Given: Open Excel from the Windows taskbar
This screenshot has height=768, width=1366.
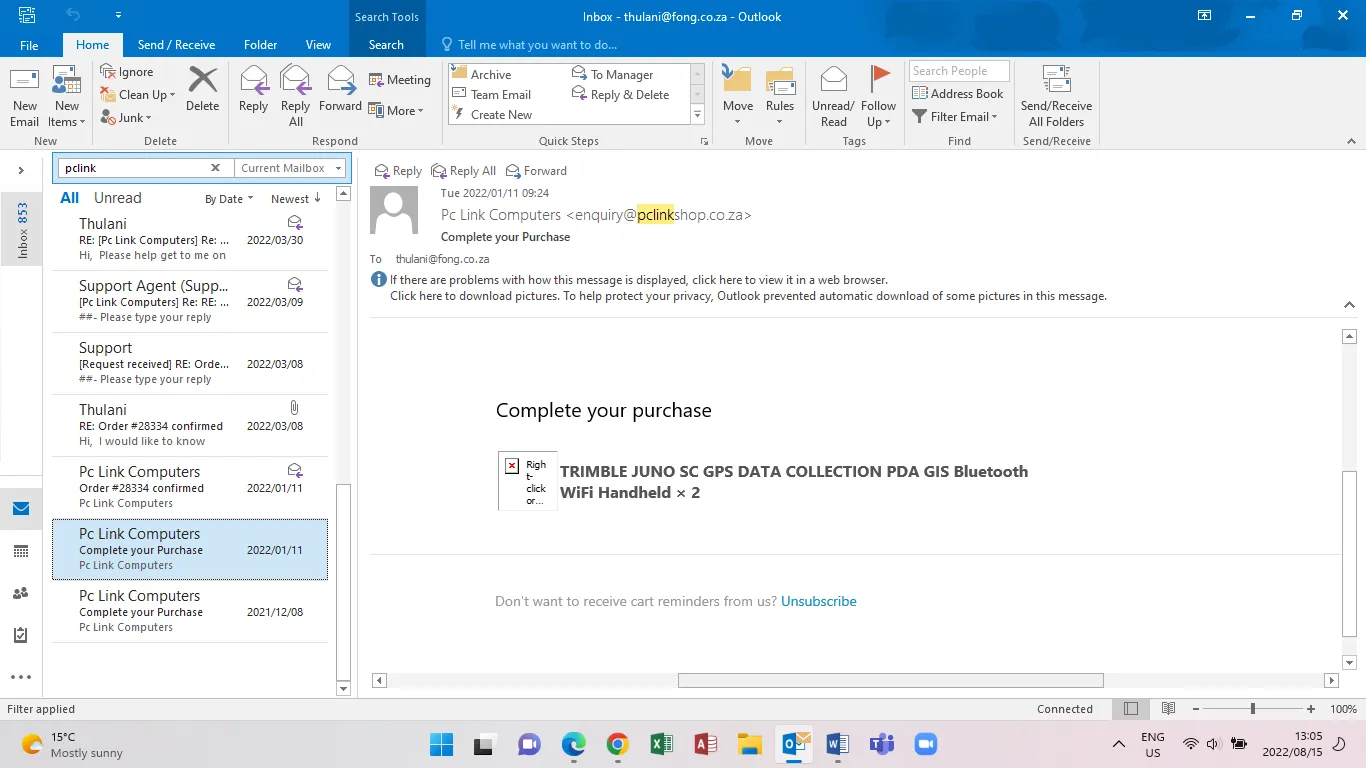Looking at the screenshot, I should coord(661,744).
